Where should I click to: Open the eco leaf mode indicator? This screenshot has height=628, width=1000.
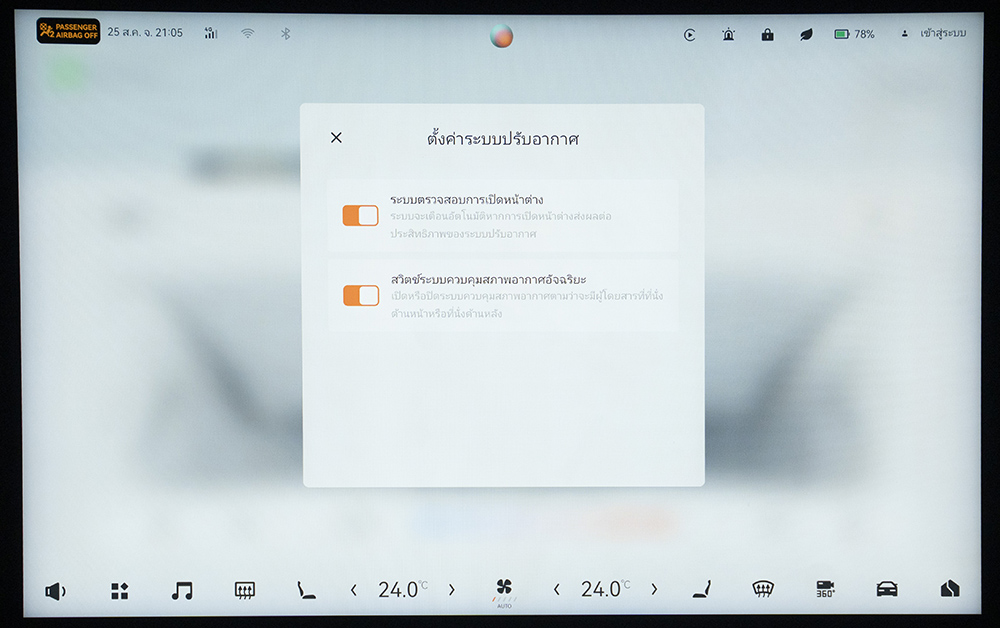(x=806, y=34)
